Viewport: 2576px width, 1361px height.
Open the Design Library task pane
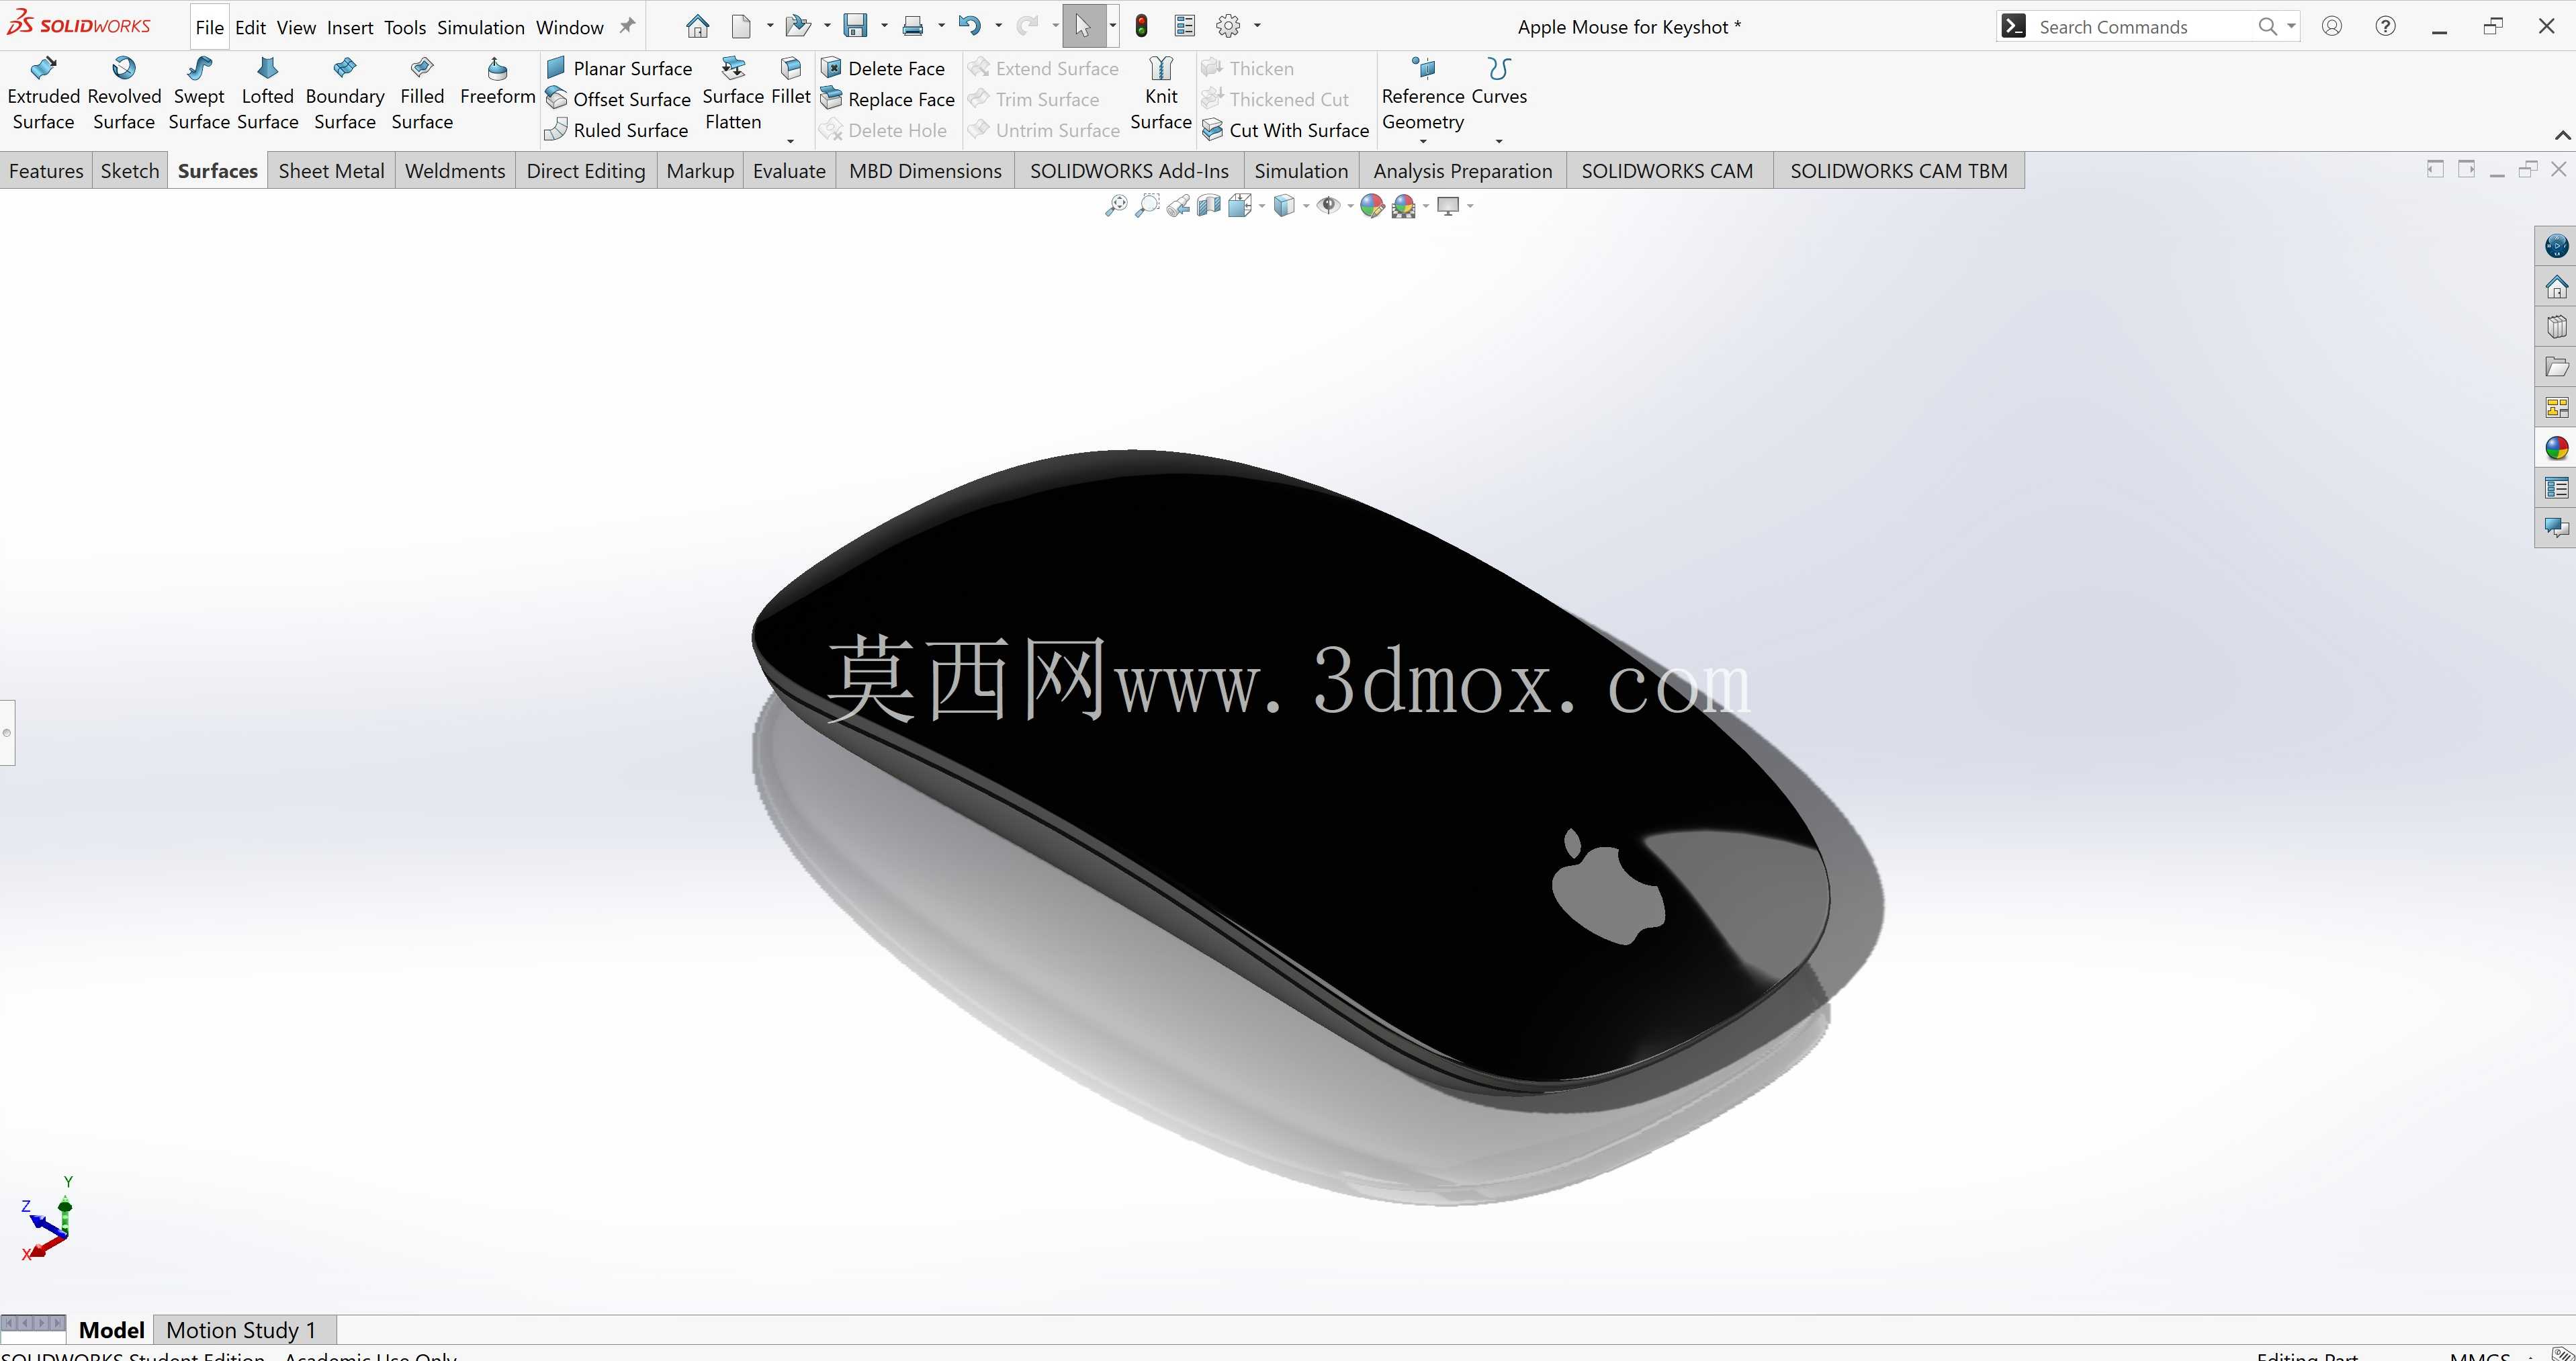[2556, 327]
